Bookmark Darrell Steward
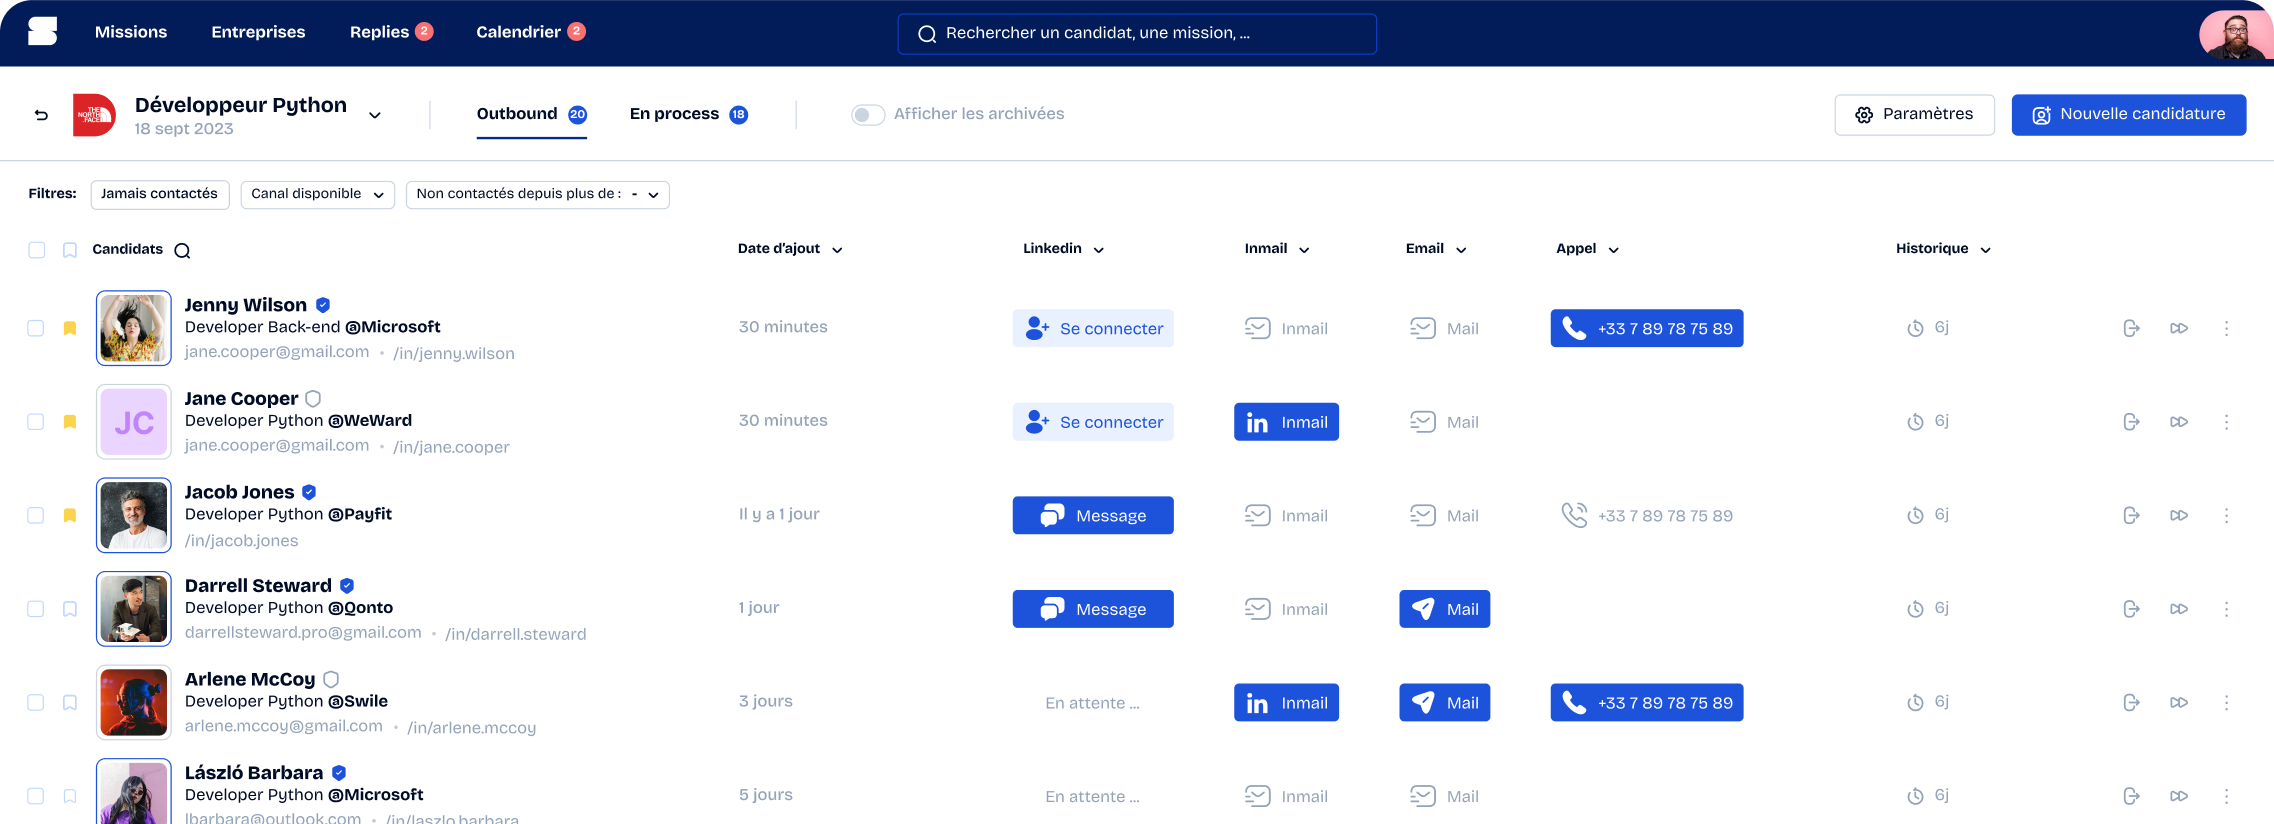Screen dimensions: 2274x824 pyautogui.click(x=70, y=609)
